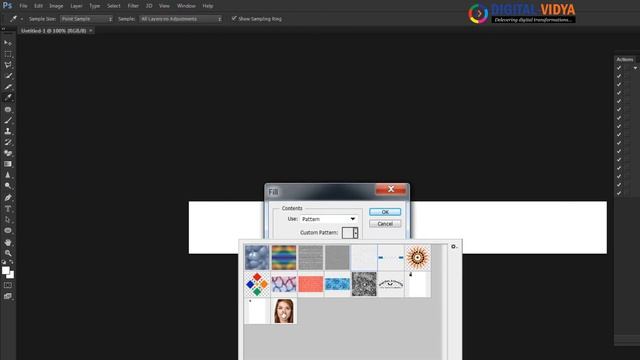Screen dimensions: 640x360
Task: Select the Ellipse shape tool
Action: point(8,231)
